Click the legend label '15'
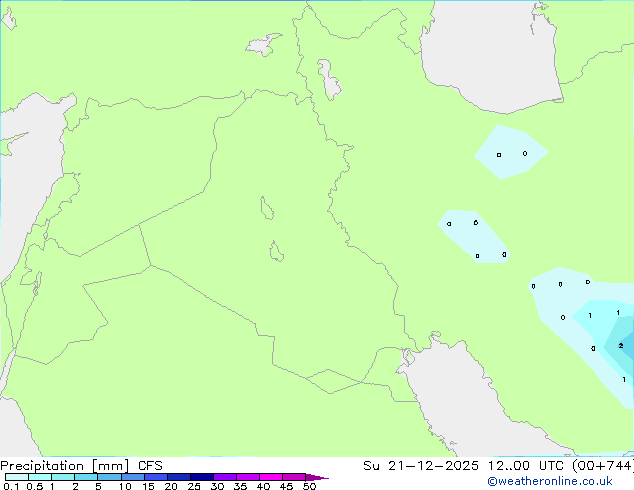This screenshot has width=634, height=490. pyautogui.click(x=148, y=486)
